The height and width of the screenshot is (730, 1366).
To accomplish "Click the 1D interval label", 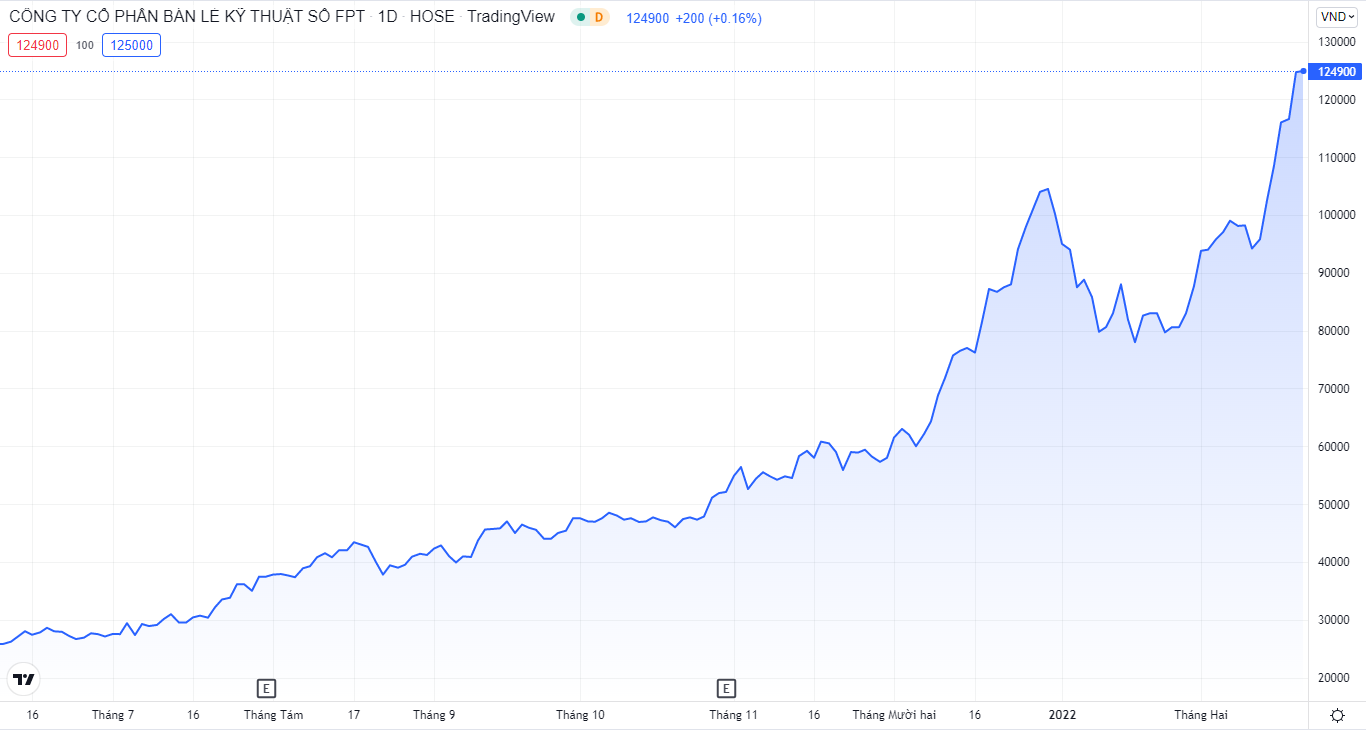I will pyautogui.click(x=387, y=17).
